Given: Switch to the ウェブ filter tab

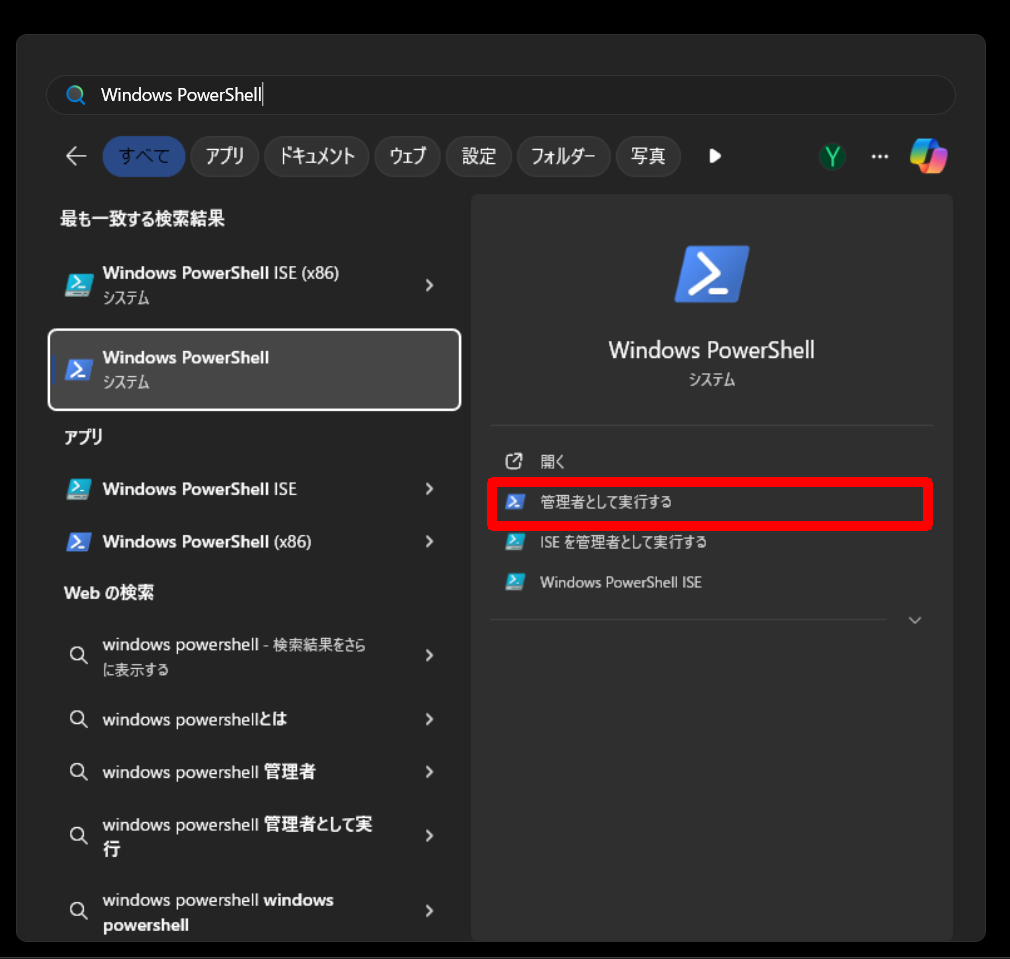Looking at the screenshot, I should click(408, 156).
